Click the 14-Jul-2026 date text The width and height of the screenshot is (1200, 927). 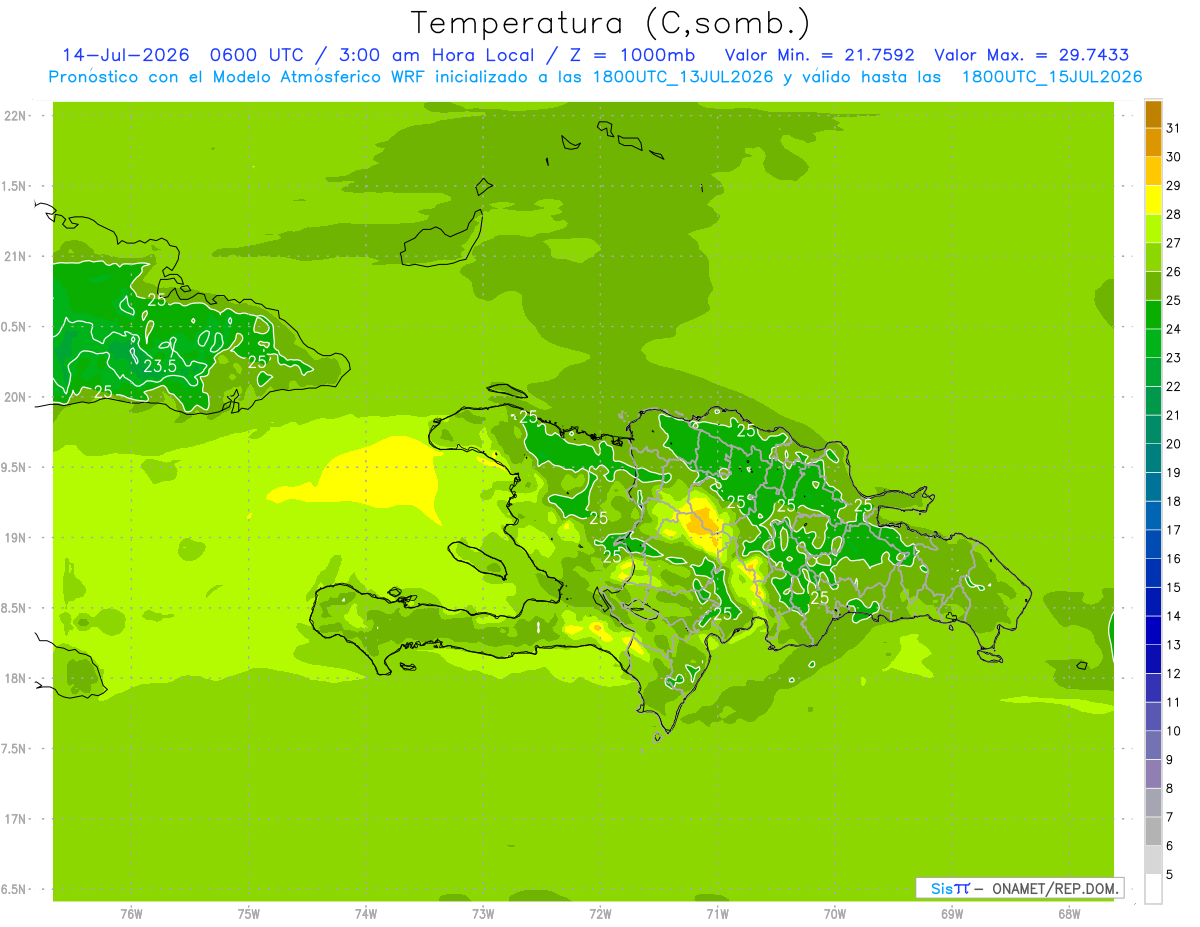[125, 55]
